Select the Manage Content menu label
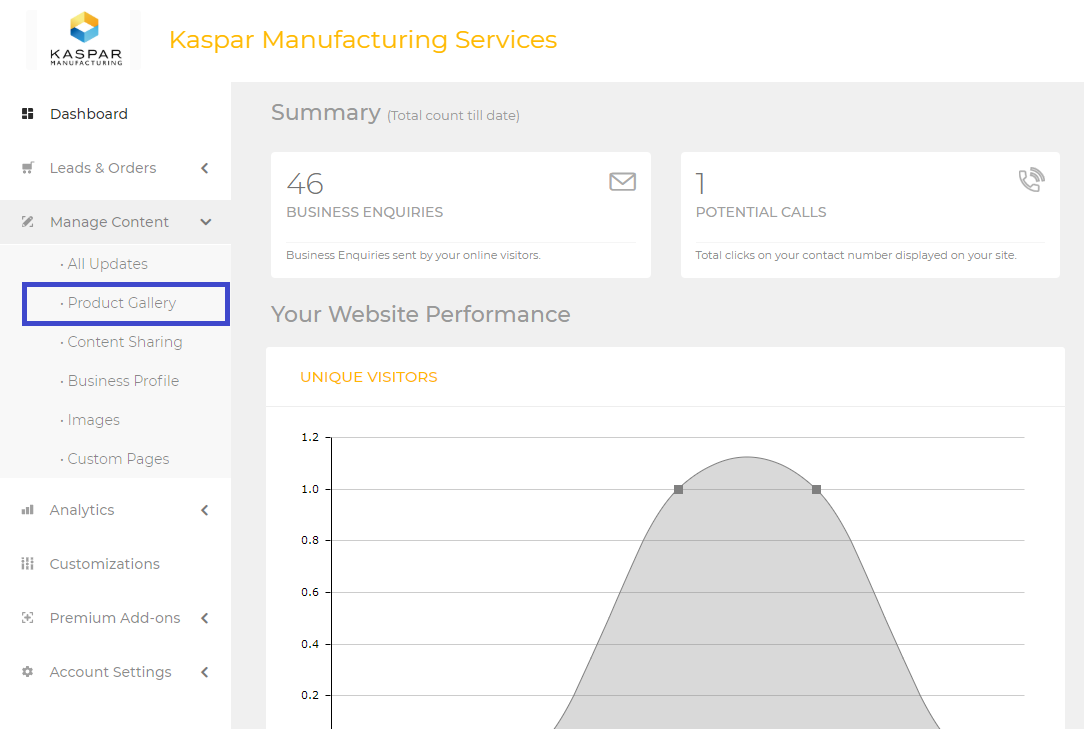The width and height of the screenshot is (1084, 729). [x=109, y=222]
